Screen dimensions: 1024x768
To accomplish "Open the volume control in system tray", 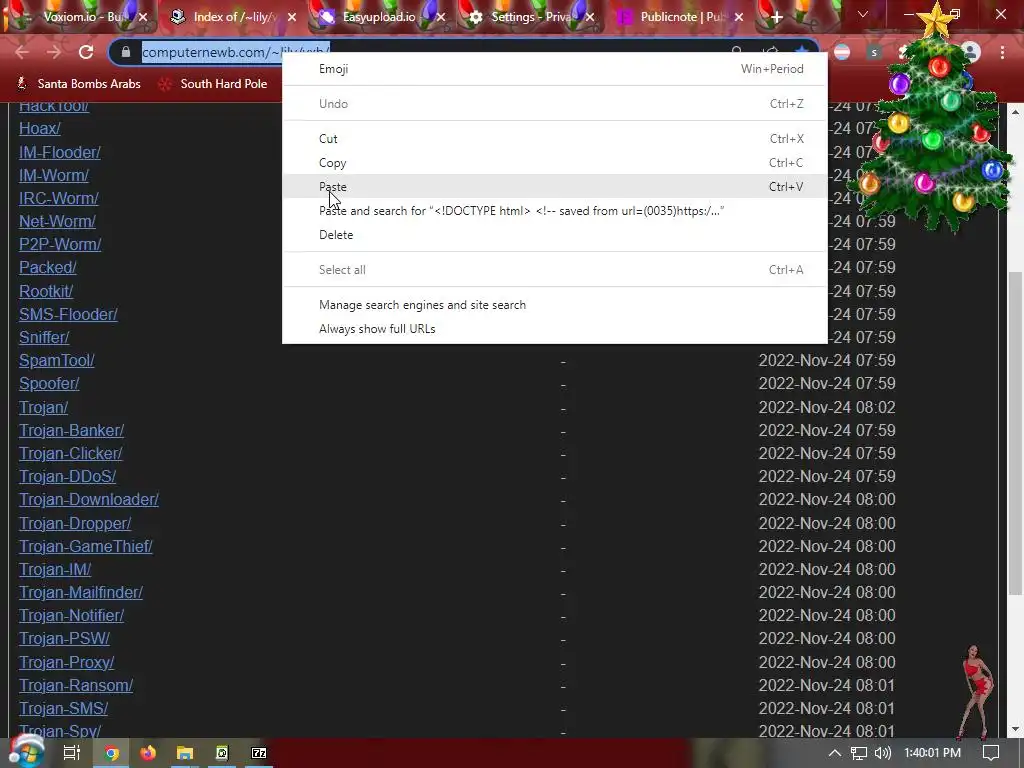I will pyautogui.click(x=882, y=753).
